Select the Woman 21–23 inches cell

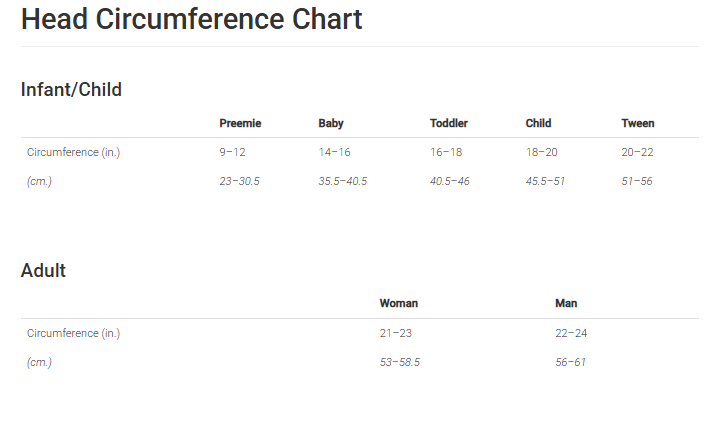point(395,333)
